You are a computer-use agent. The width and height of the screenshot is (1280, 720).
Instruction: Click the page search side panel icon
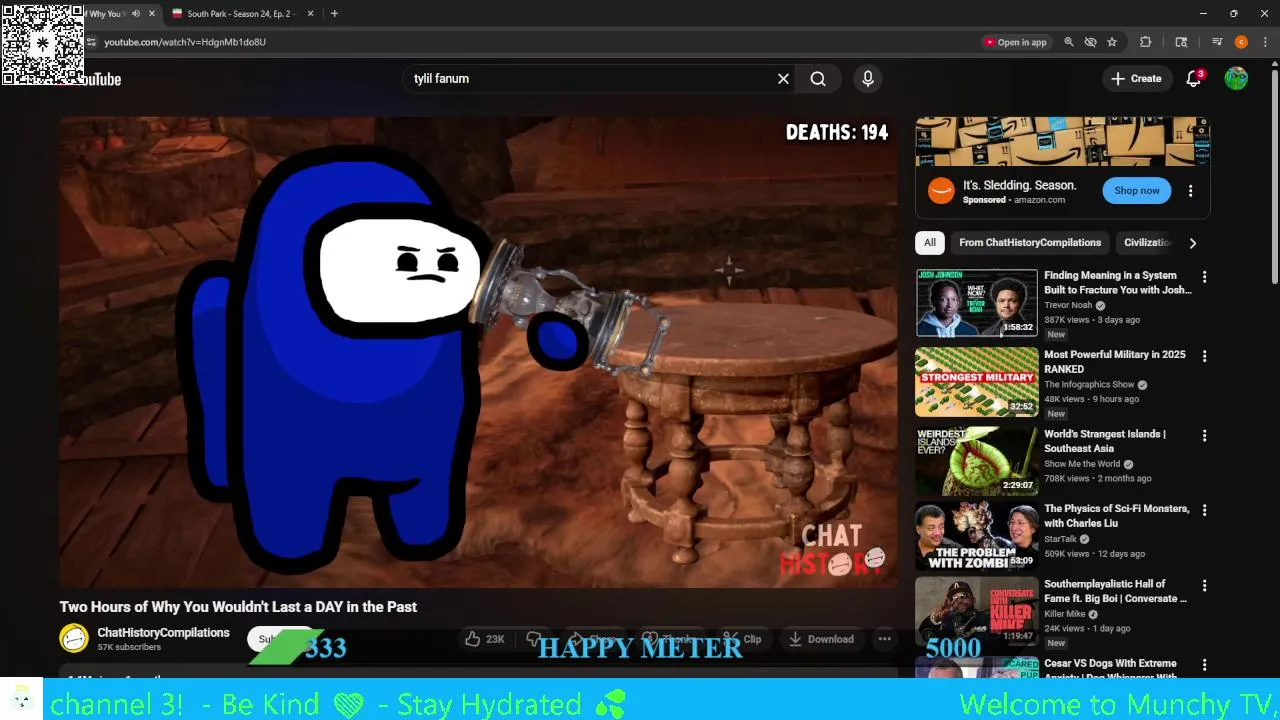[x=1181, y=42]
